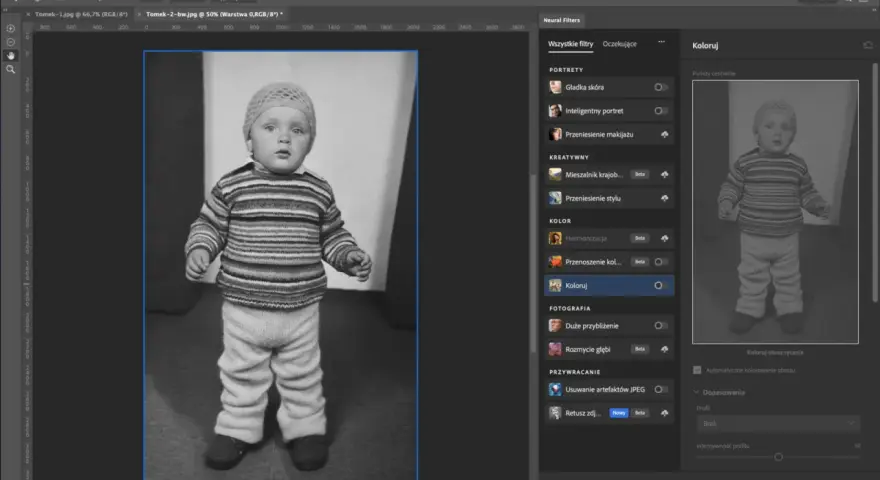Select the Hand tool in left toolbar
The width and height of the screenshot is (880, 480).
11,56
